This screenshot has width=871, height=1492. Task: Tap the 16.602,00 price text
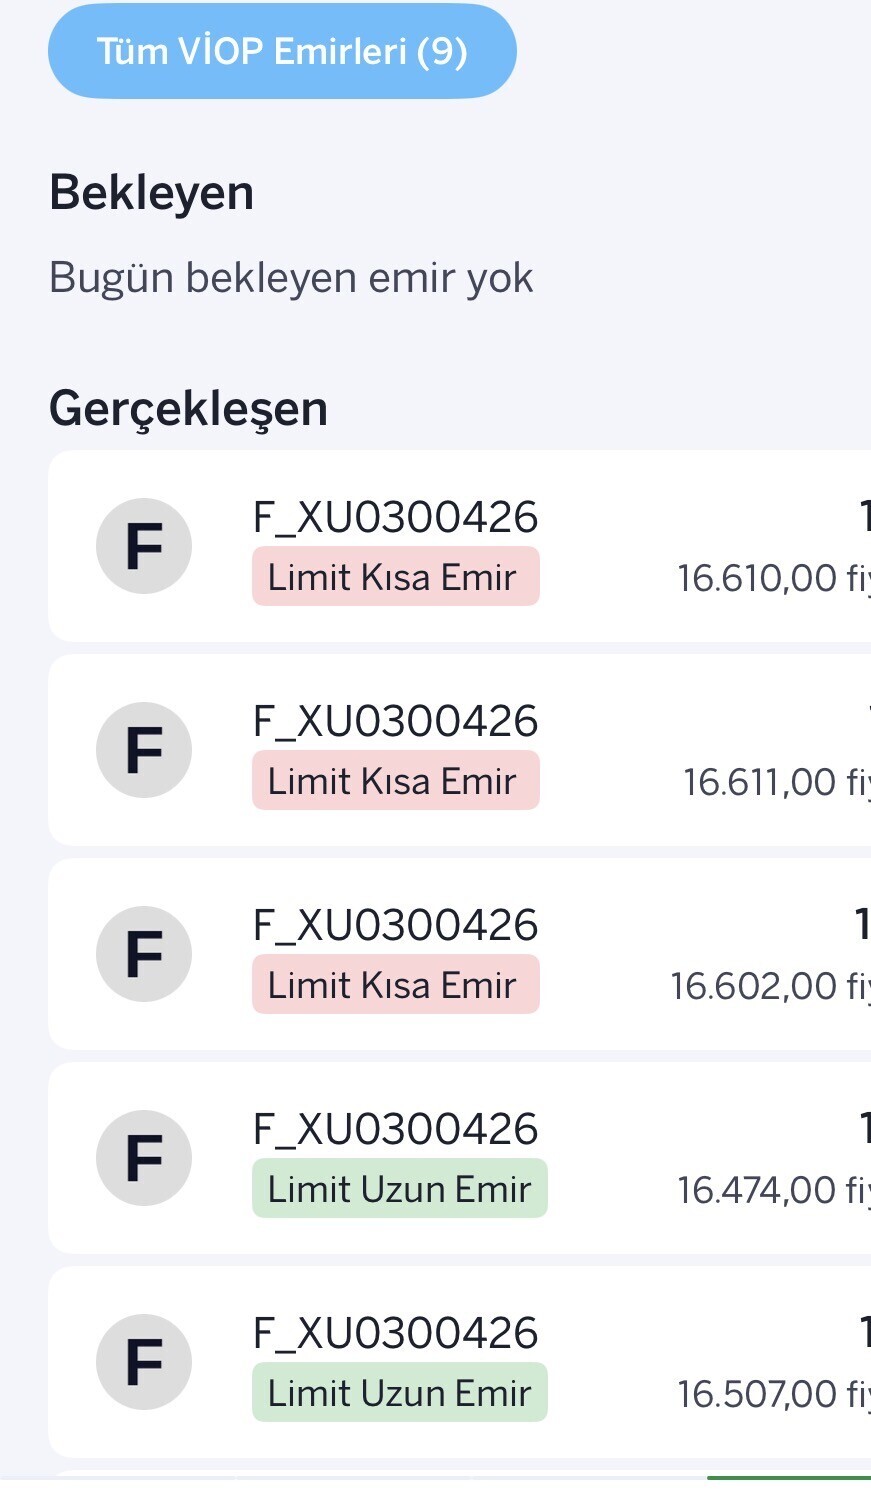[754, 986]
